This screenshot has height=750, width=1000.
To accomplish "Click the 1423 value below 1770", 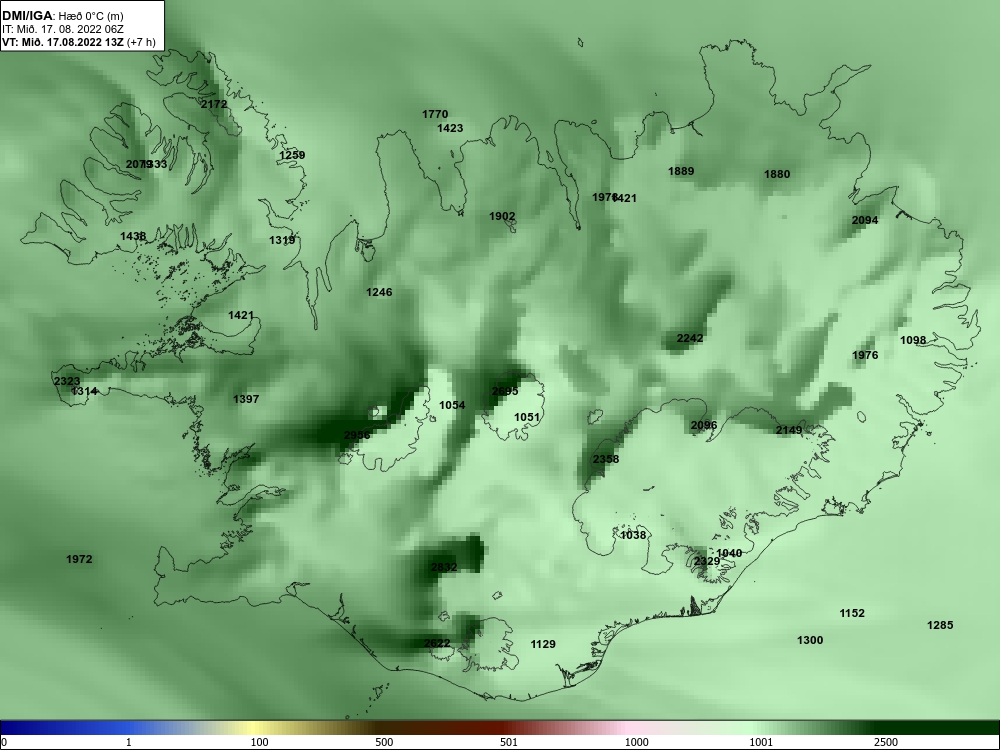I will pyautogui.click(x=450, y=128).
